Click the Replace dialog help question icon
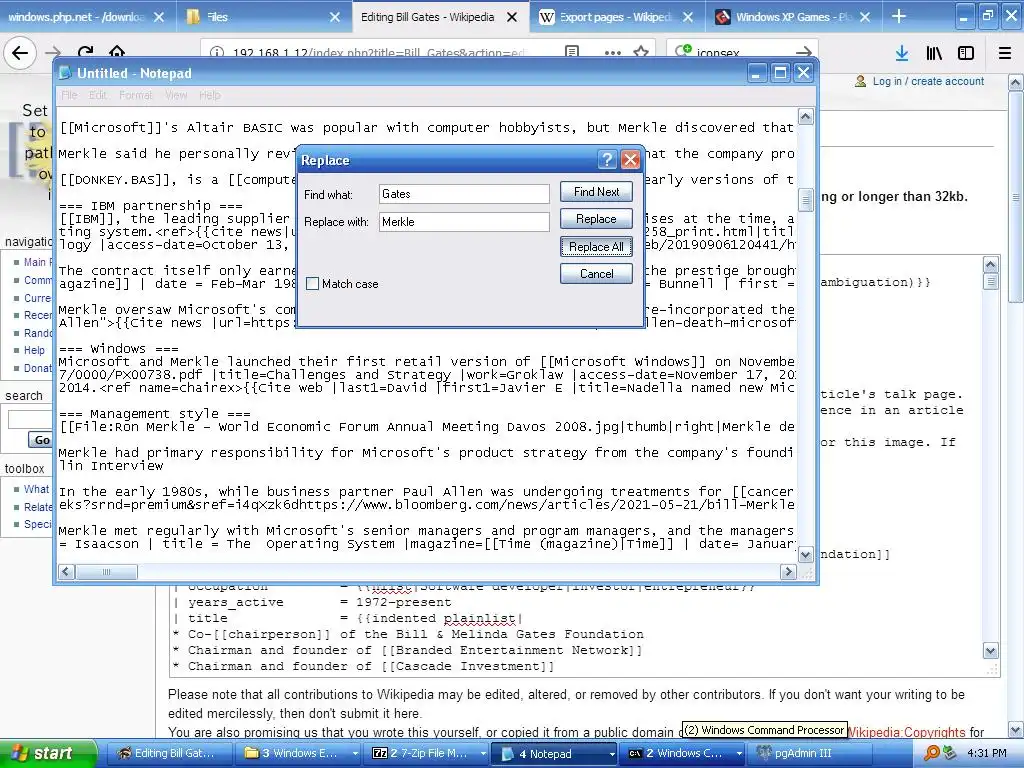The height and width of the screenshot is (768, 1024). point(607,160)
